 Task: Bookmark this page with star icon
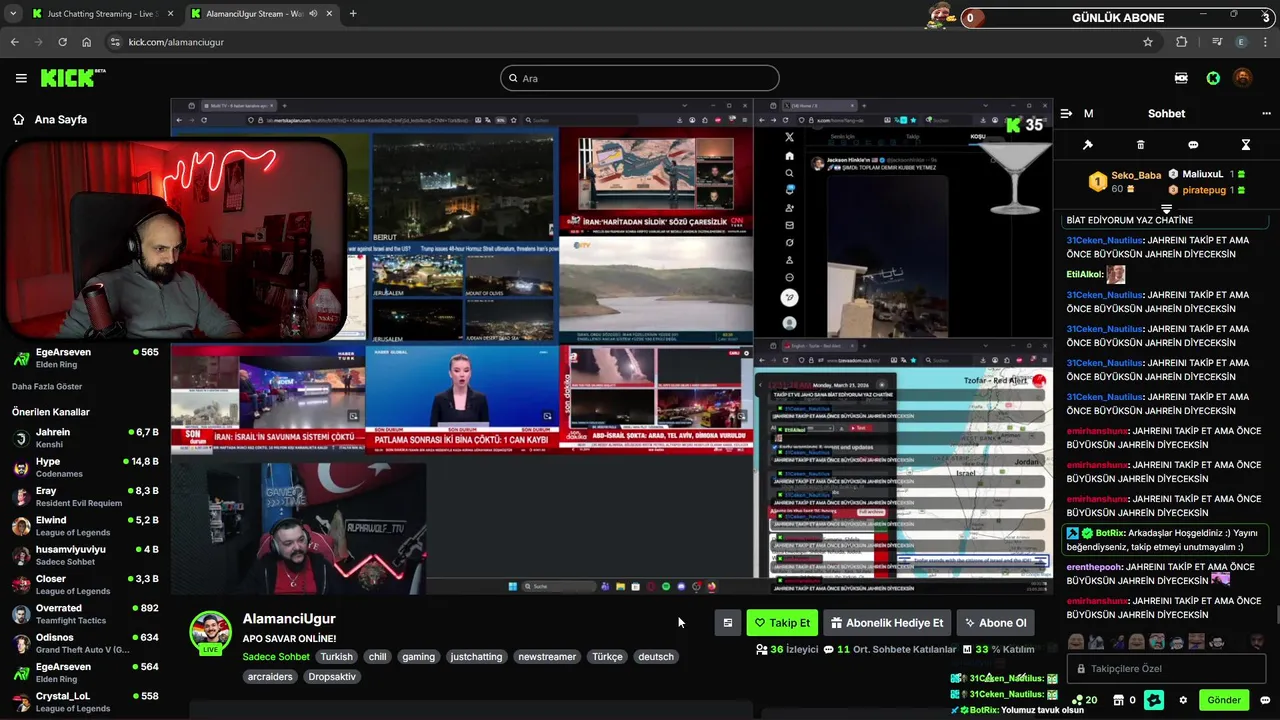click(1148, 42)
